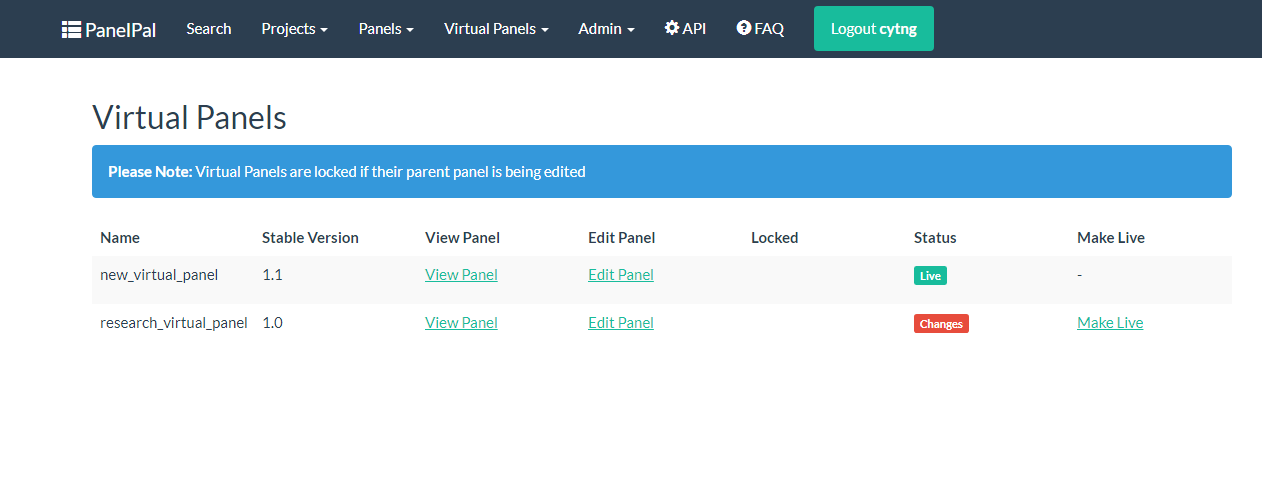
Task: Click the Virtual Panels page heading
Action: click(x=189, y=118)
